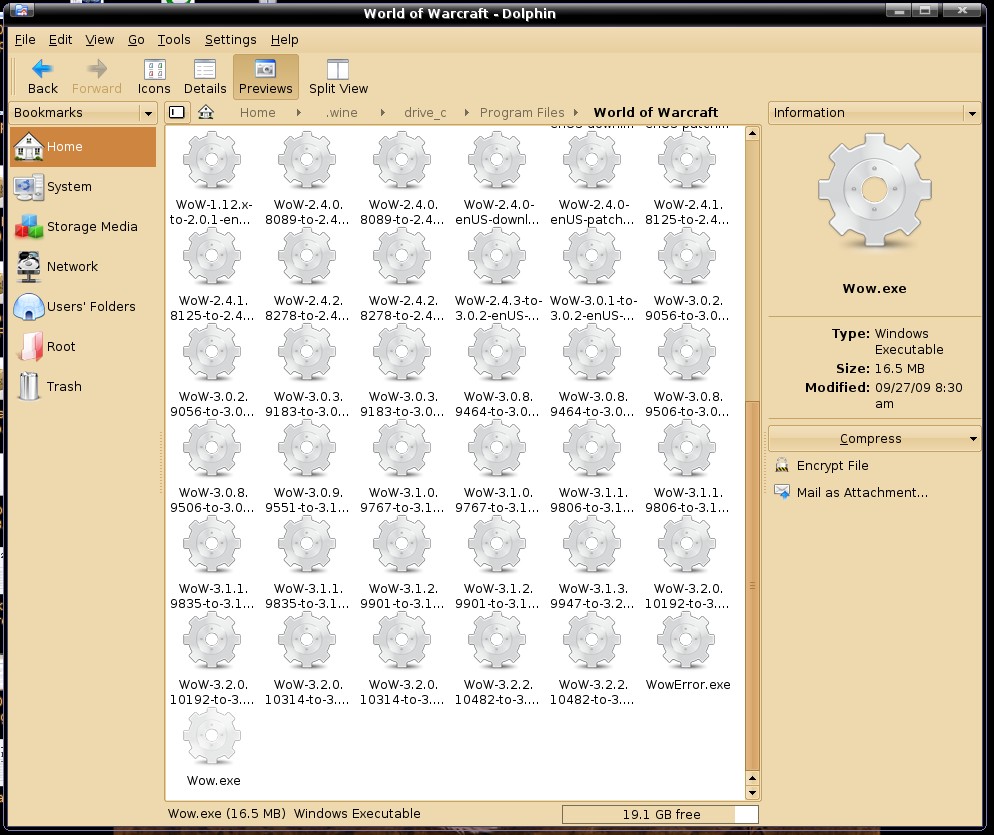Navigate to .wine in the breadcrumb
Viewport: 994px width, 835px height.
tap(342, 112)
